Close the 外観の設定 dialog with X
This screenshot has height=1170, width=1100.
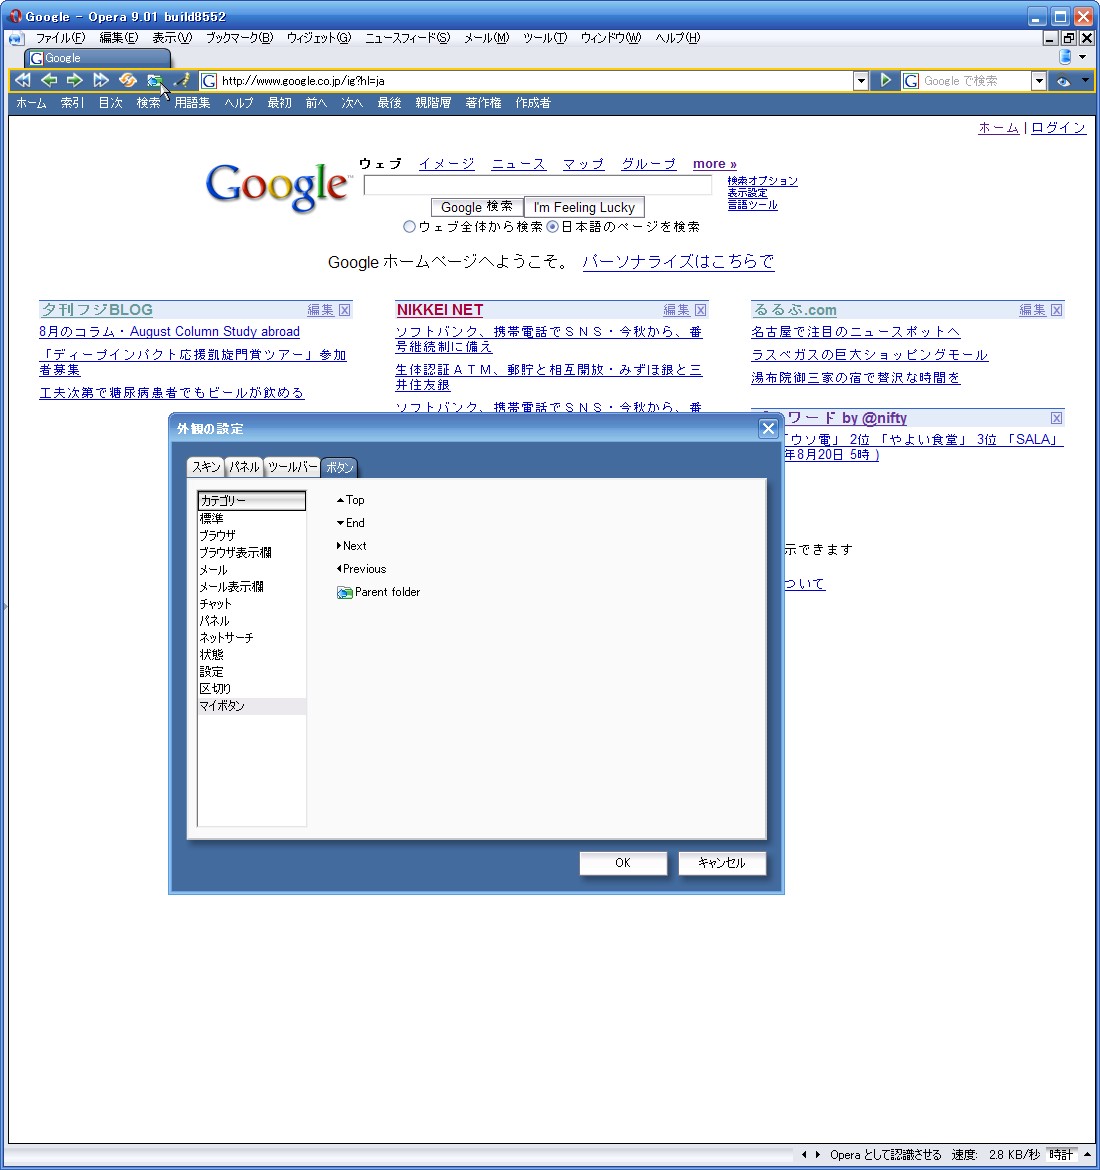tap(768, 428)
